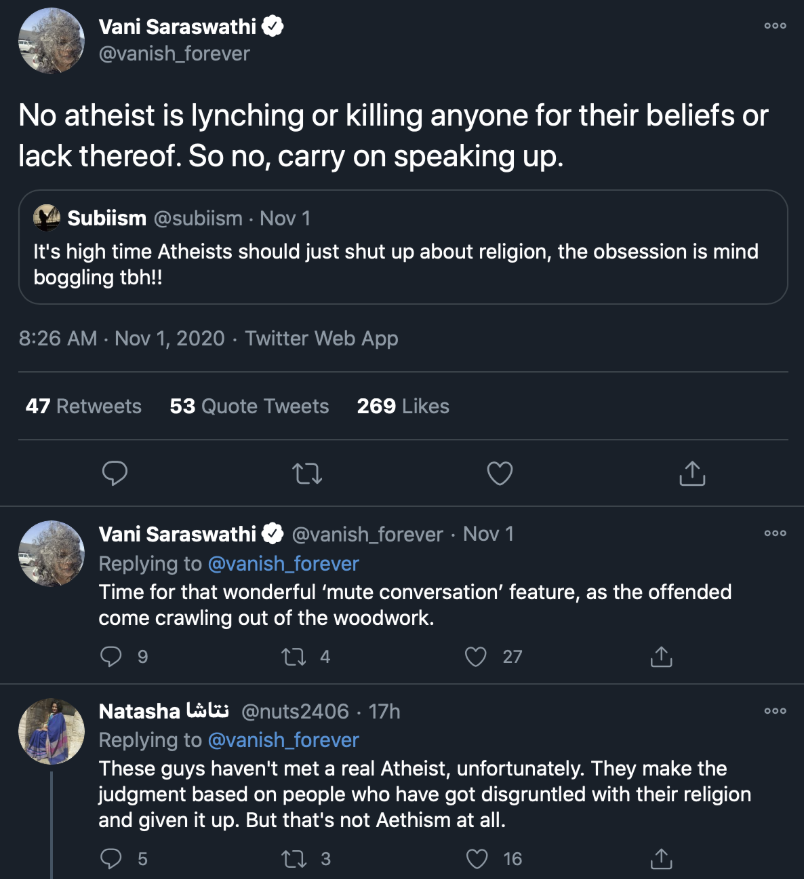Open more options on Vani's reply
The width and height of the screenshot is (804, 879).
pyautogui.click(x=775, y=533)
